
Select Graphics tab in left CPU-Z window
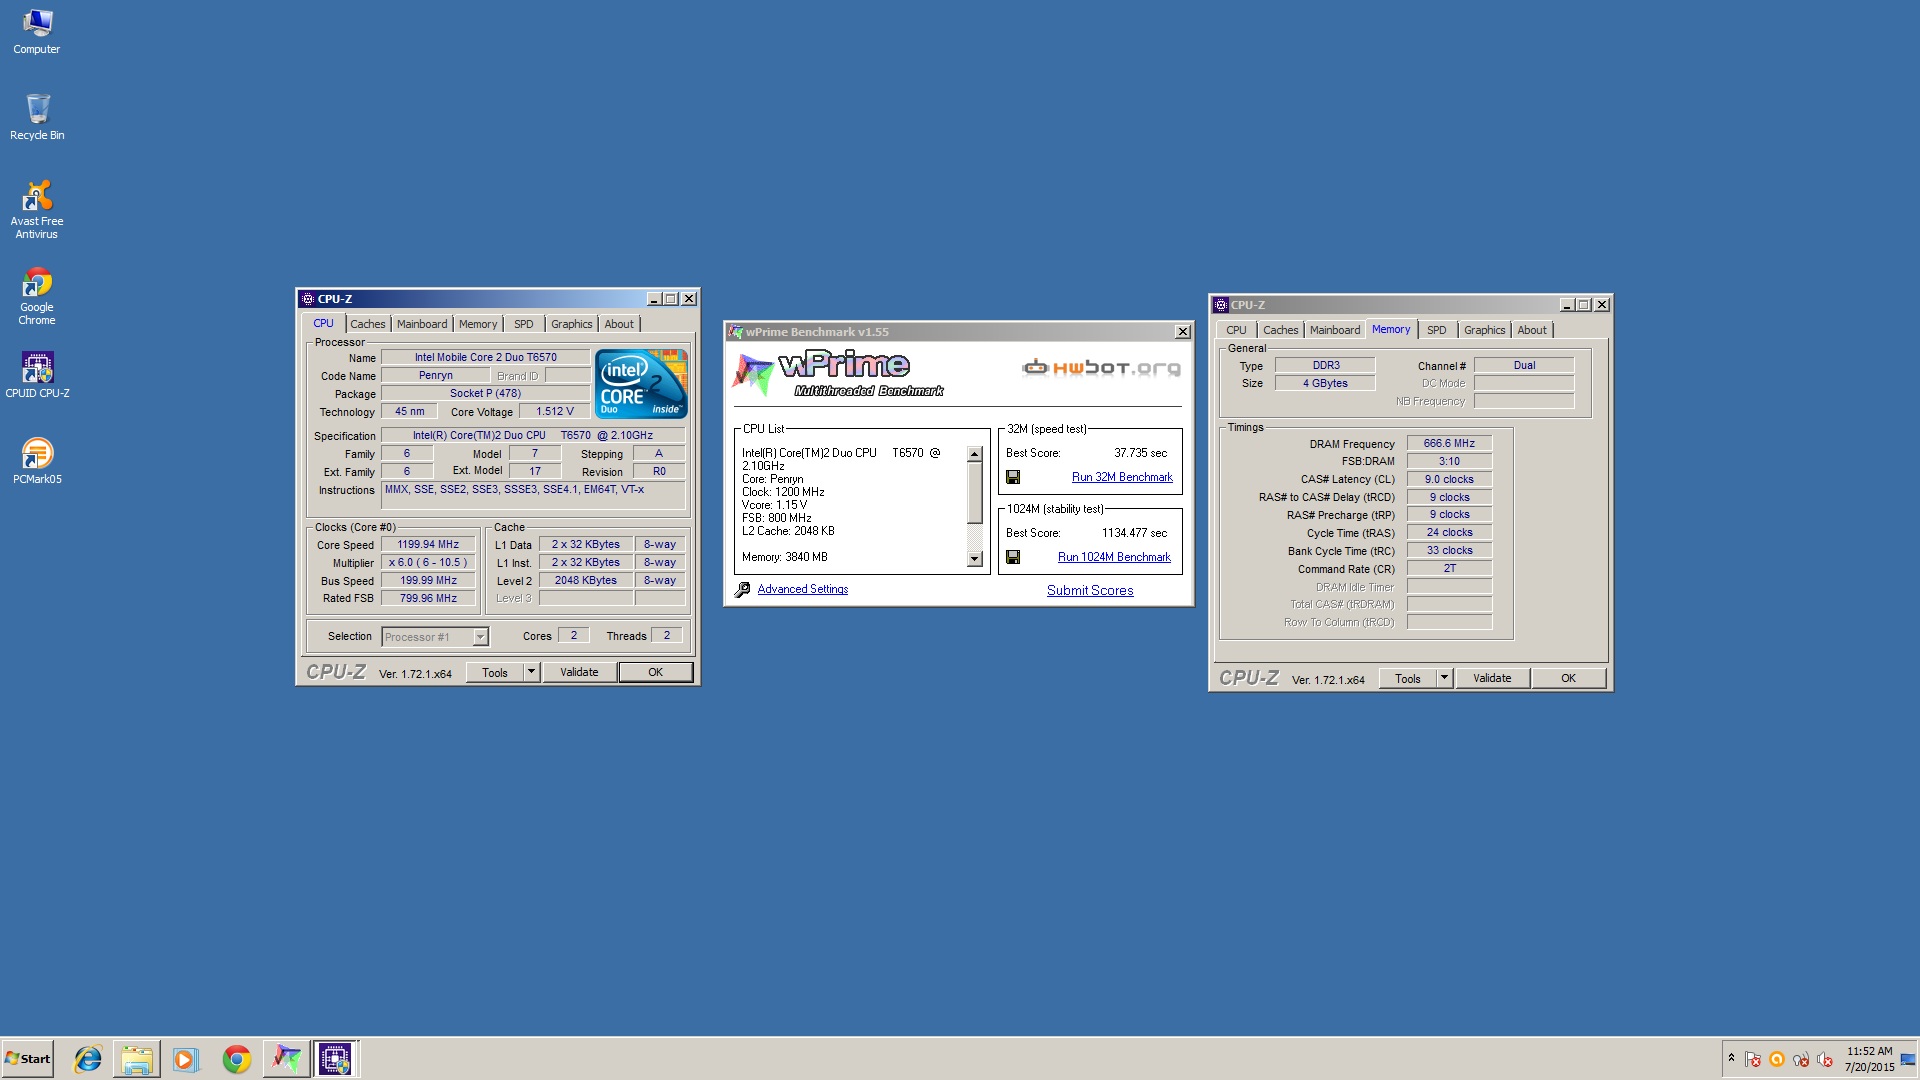(x=572, y=325)
